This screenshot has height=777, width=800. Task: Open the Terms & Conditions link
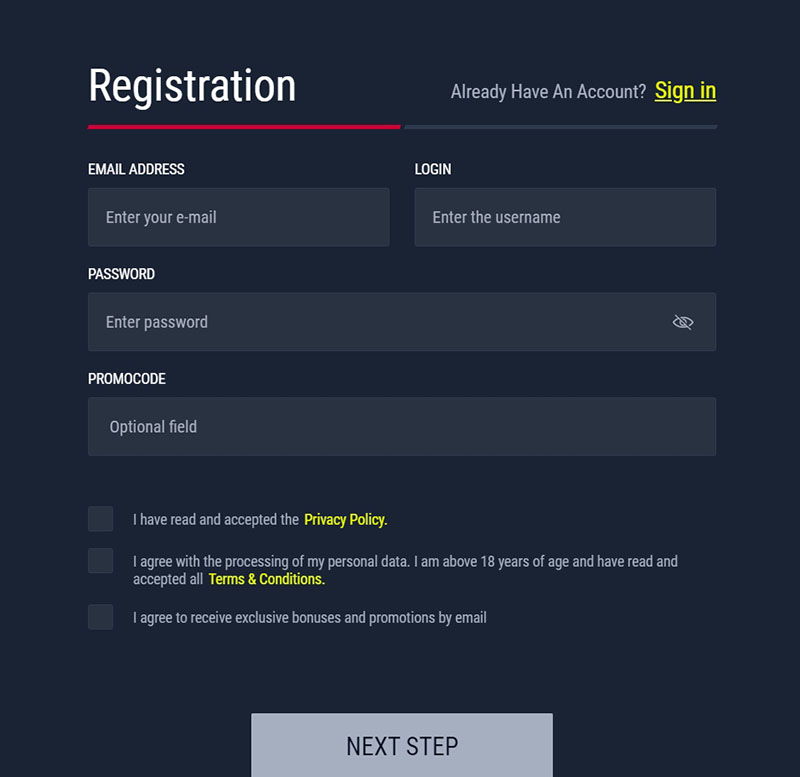pos(266,579)
